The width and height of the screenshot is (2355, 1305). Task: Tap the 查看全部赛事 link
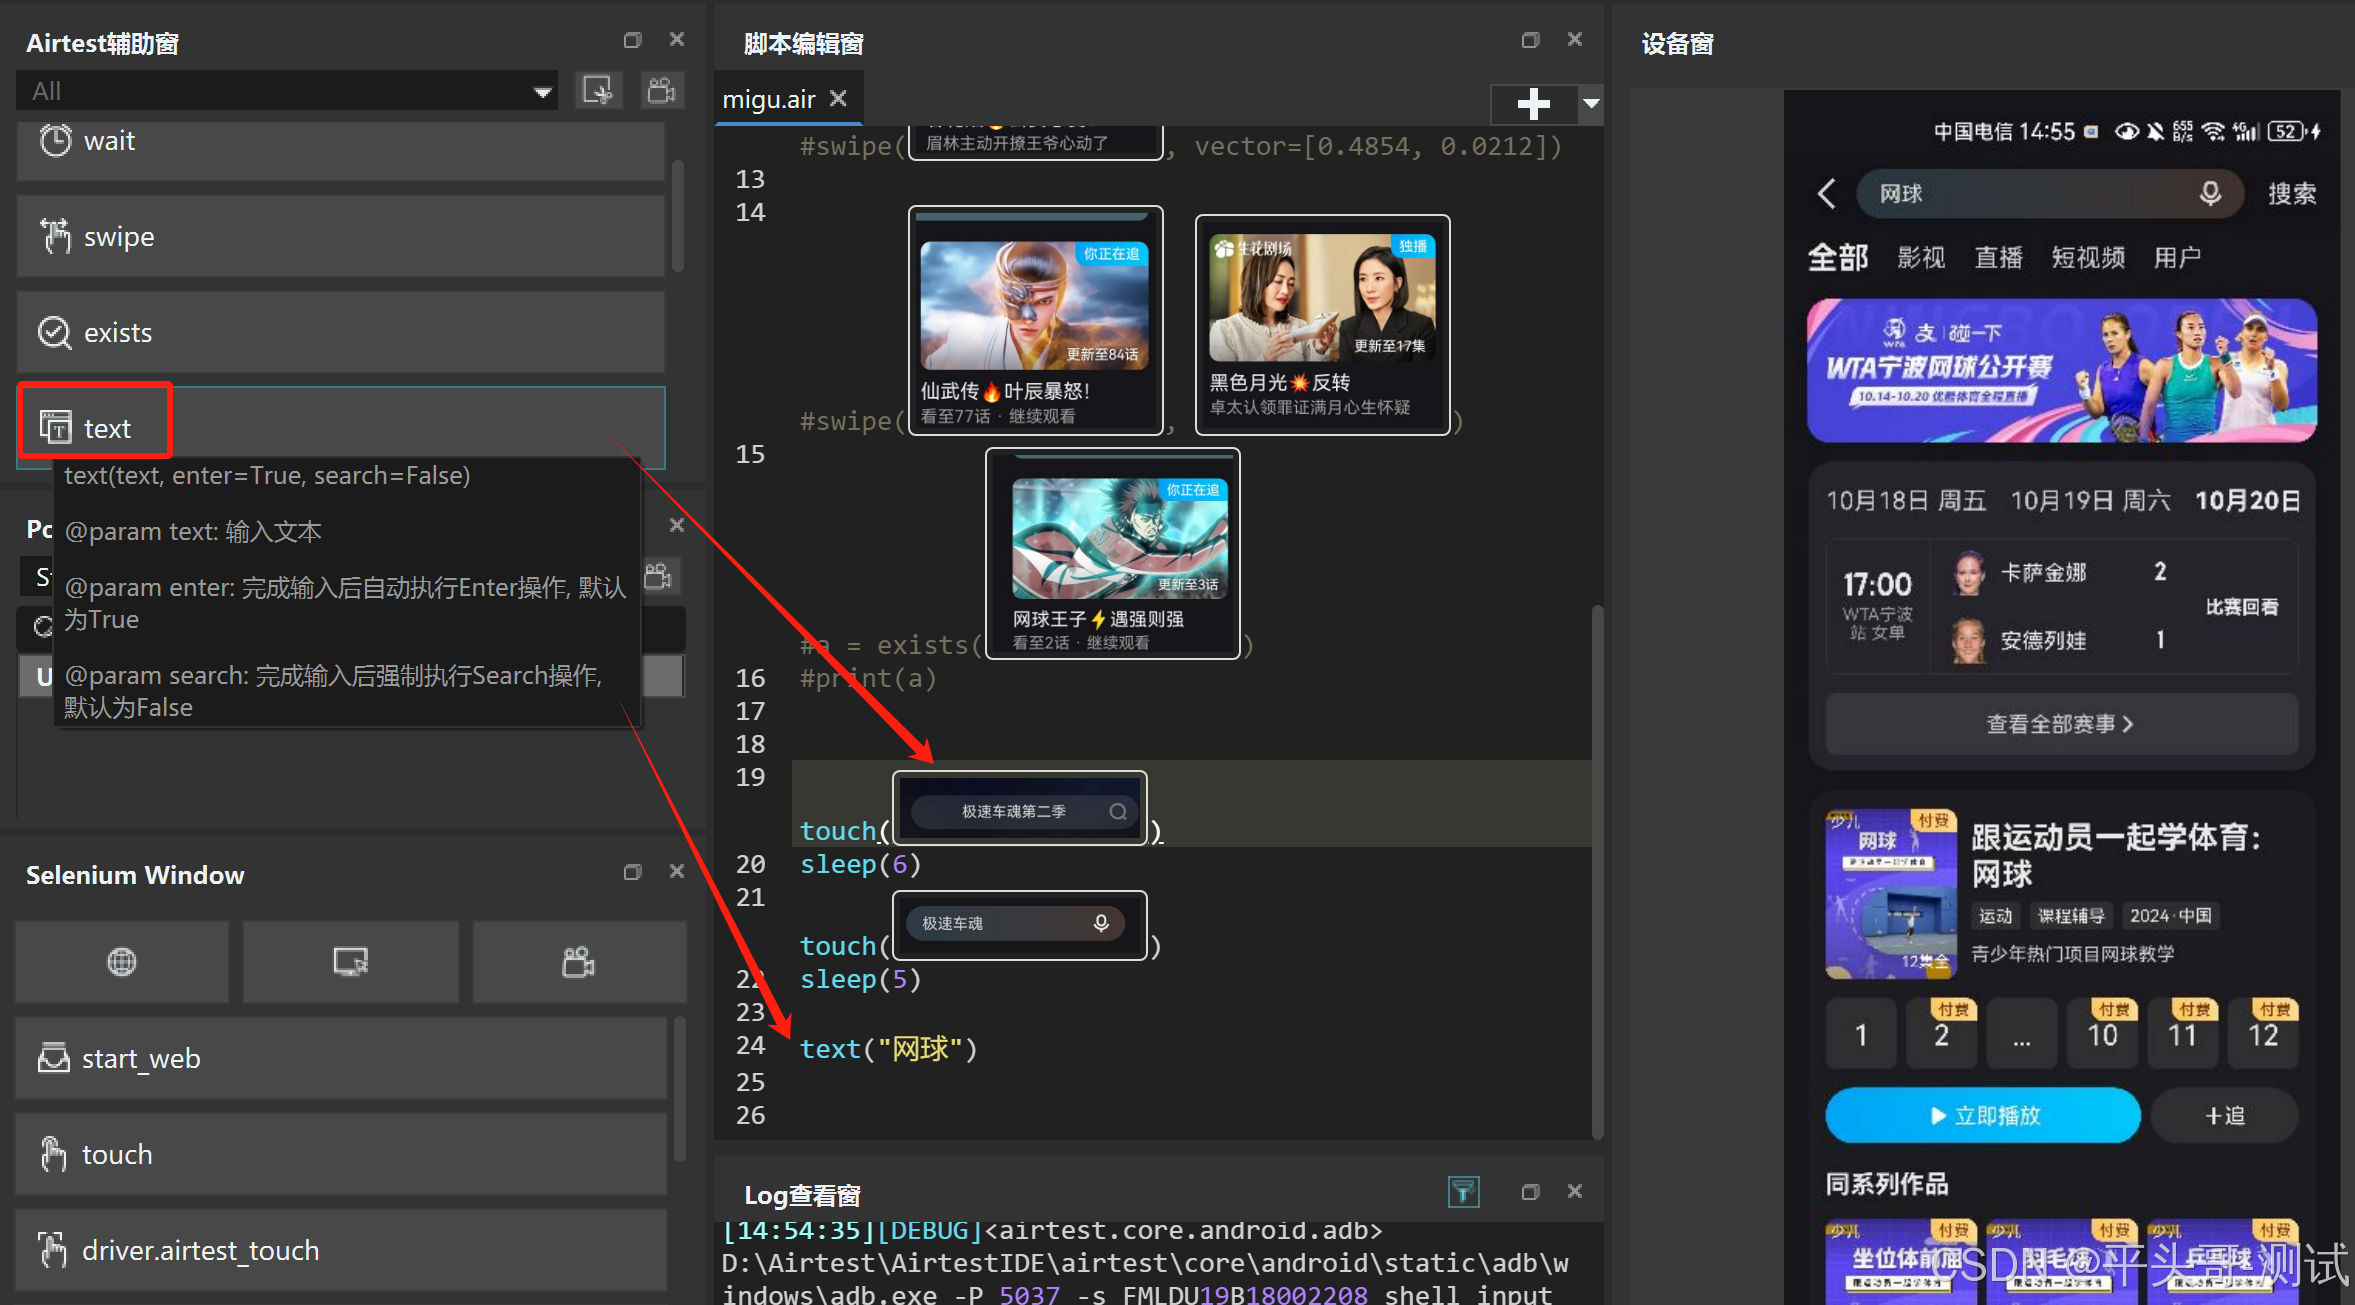pos(2060,724)
